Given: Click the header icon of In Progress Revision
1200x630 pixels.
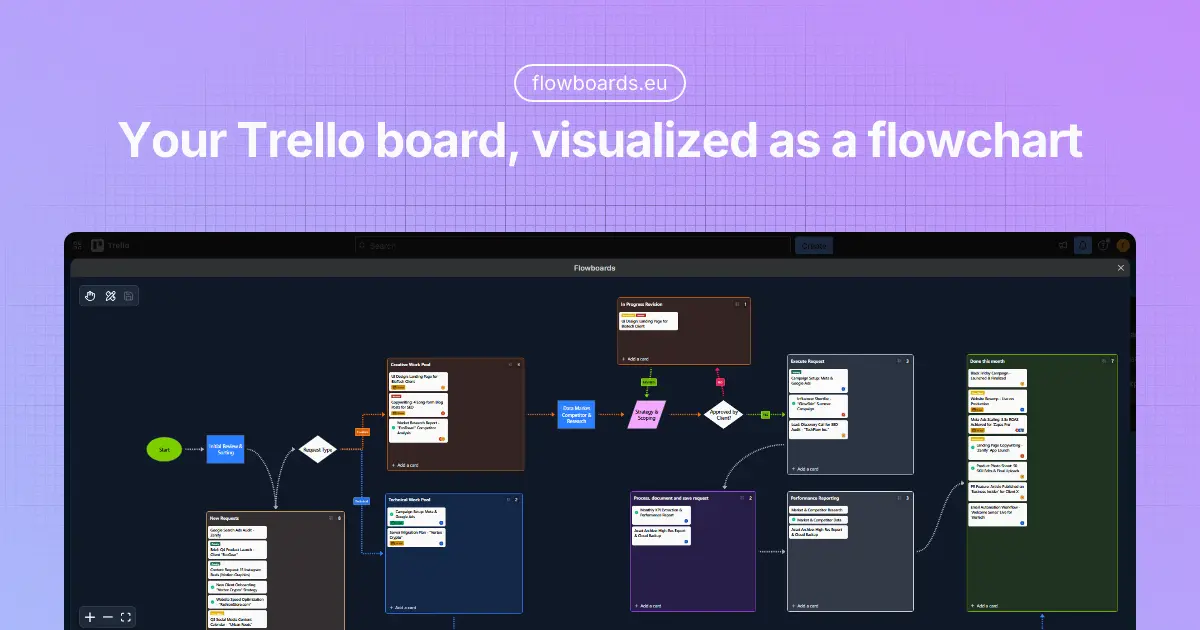Looking at the screenshot, I should (x=737, y=303).
